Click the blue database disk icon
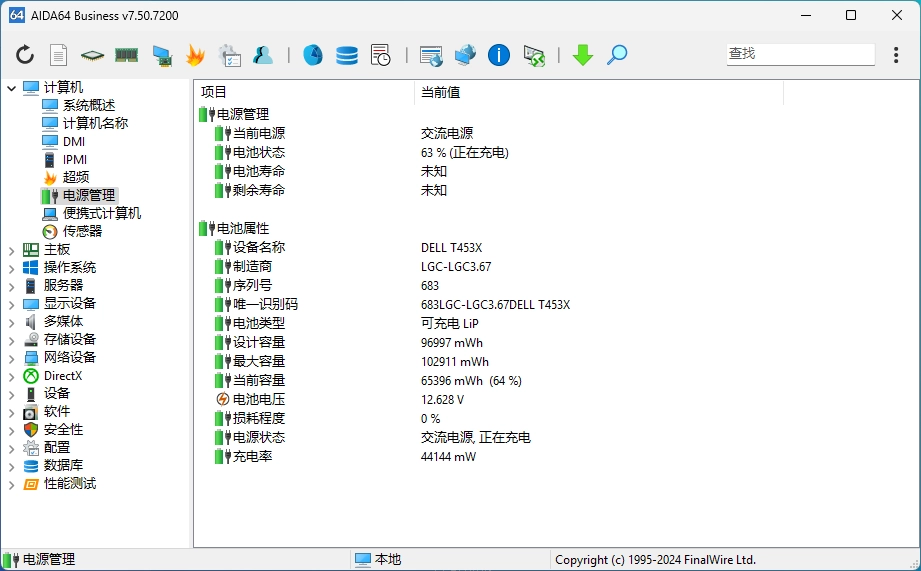 347,55
